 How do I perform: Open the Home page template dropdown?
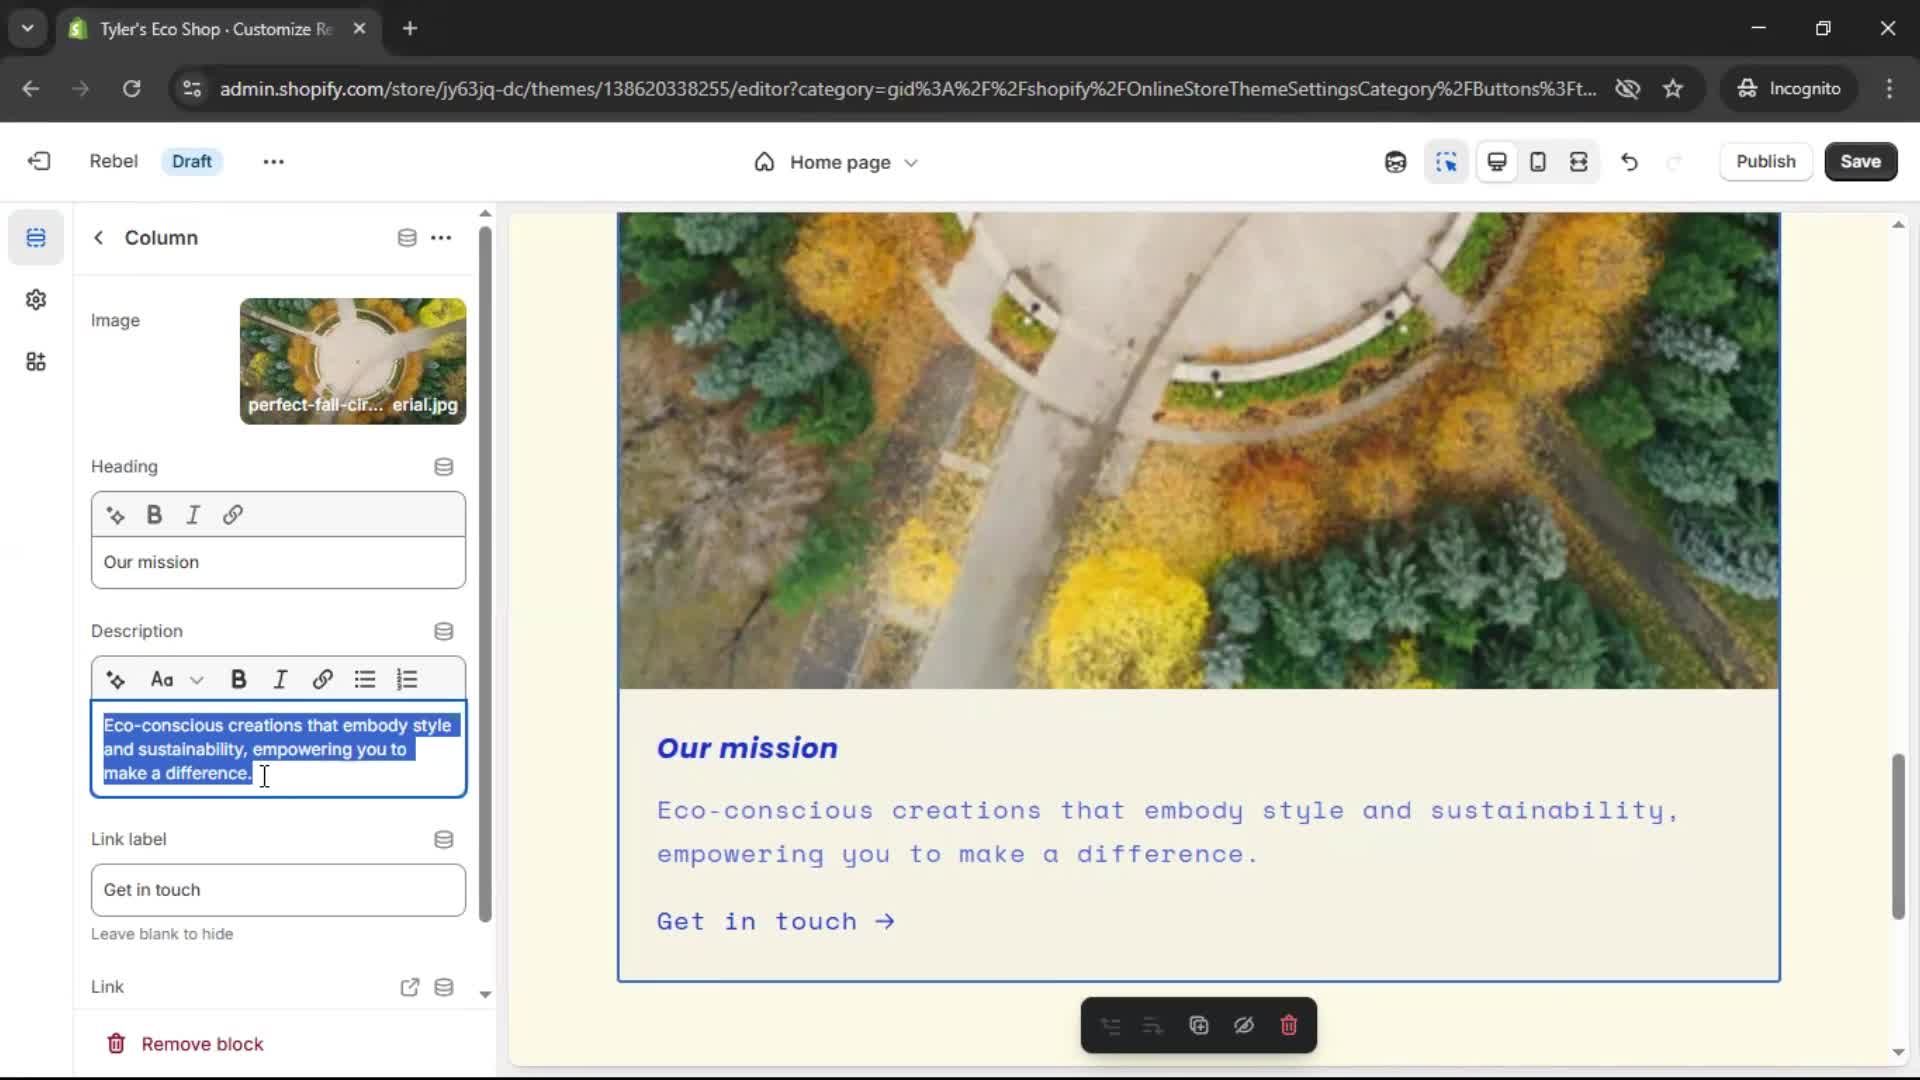pyautogui.click(x=836, y=162)
